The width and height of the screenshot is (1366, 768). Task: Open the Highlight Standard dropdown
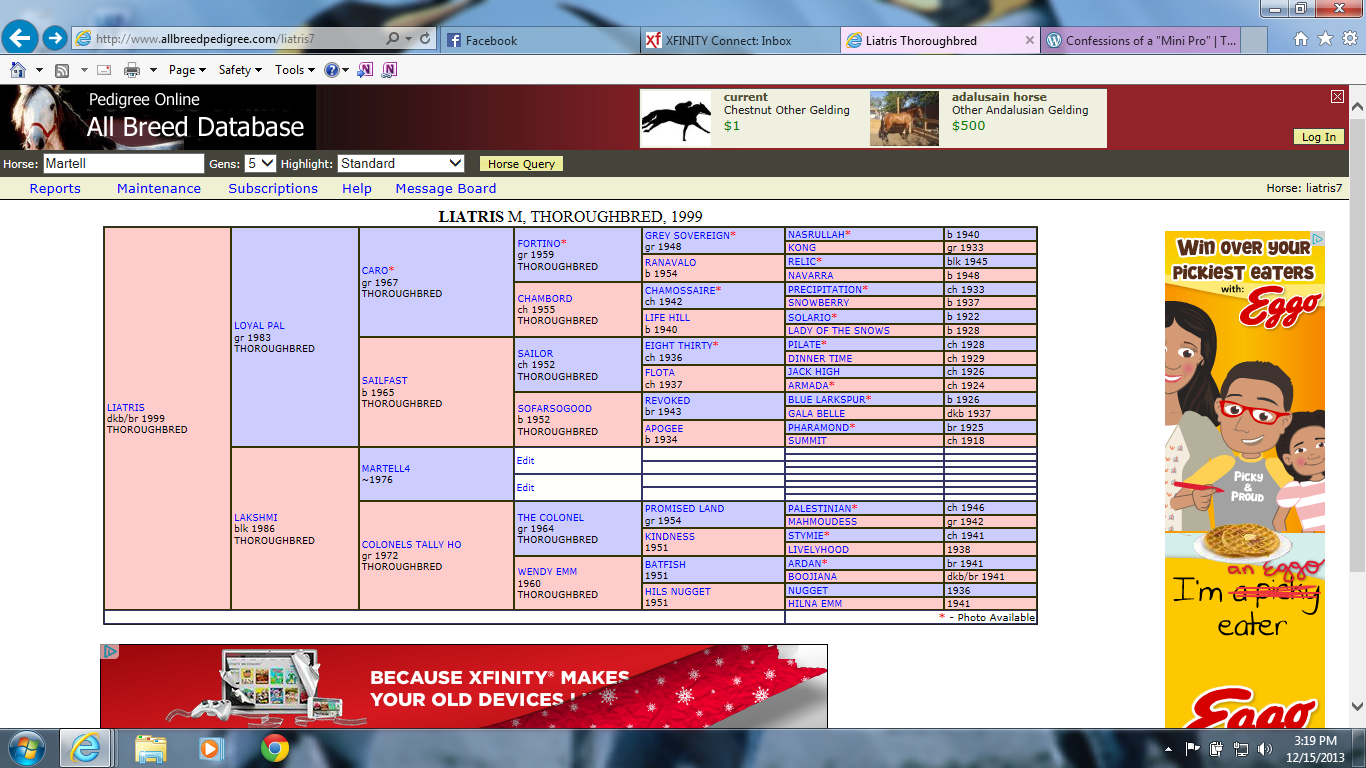[x=401, y=163]
